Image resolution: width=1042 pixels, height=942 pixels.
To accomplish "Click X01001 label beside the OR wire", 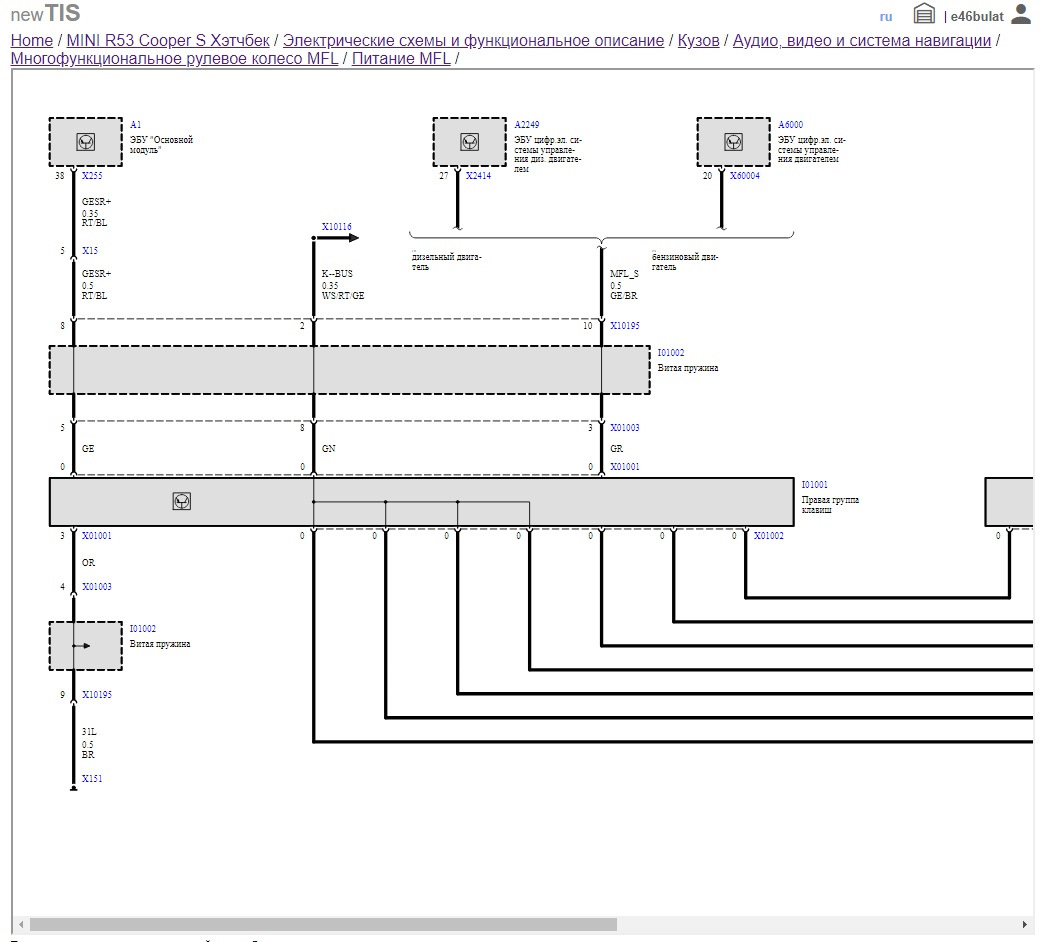I will (x=97, y=536).
